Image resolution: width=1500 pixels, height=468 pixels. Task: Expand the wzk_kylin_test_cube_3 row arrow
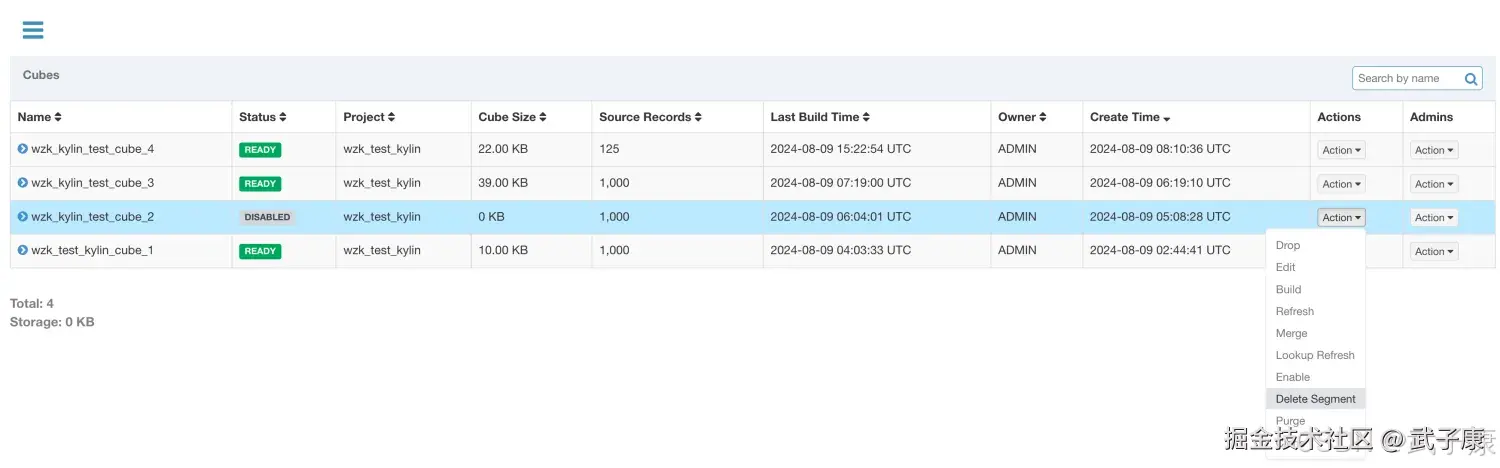tap(23, 183)
